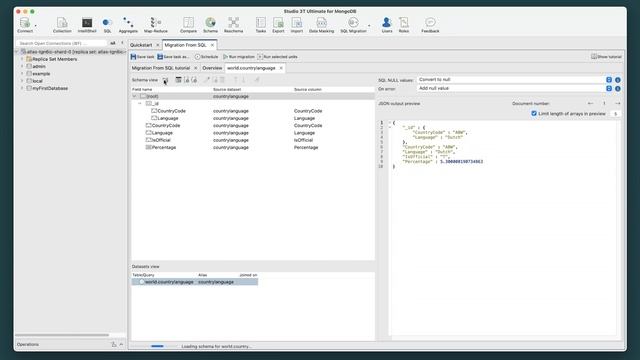Expand the Replica Set Members node
Image resolution: width=640 pixels, height=360 pixels.
coord(22,59)
